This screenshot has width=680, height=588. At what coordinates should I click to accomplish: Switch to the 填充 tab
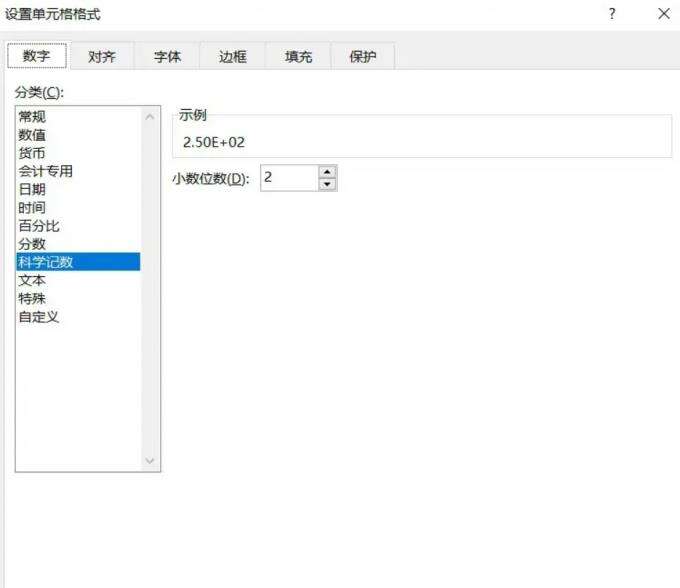pyautogui.click(x=298, y=56)
